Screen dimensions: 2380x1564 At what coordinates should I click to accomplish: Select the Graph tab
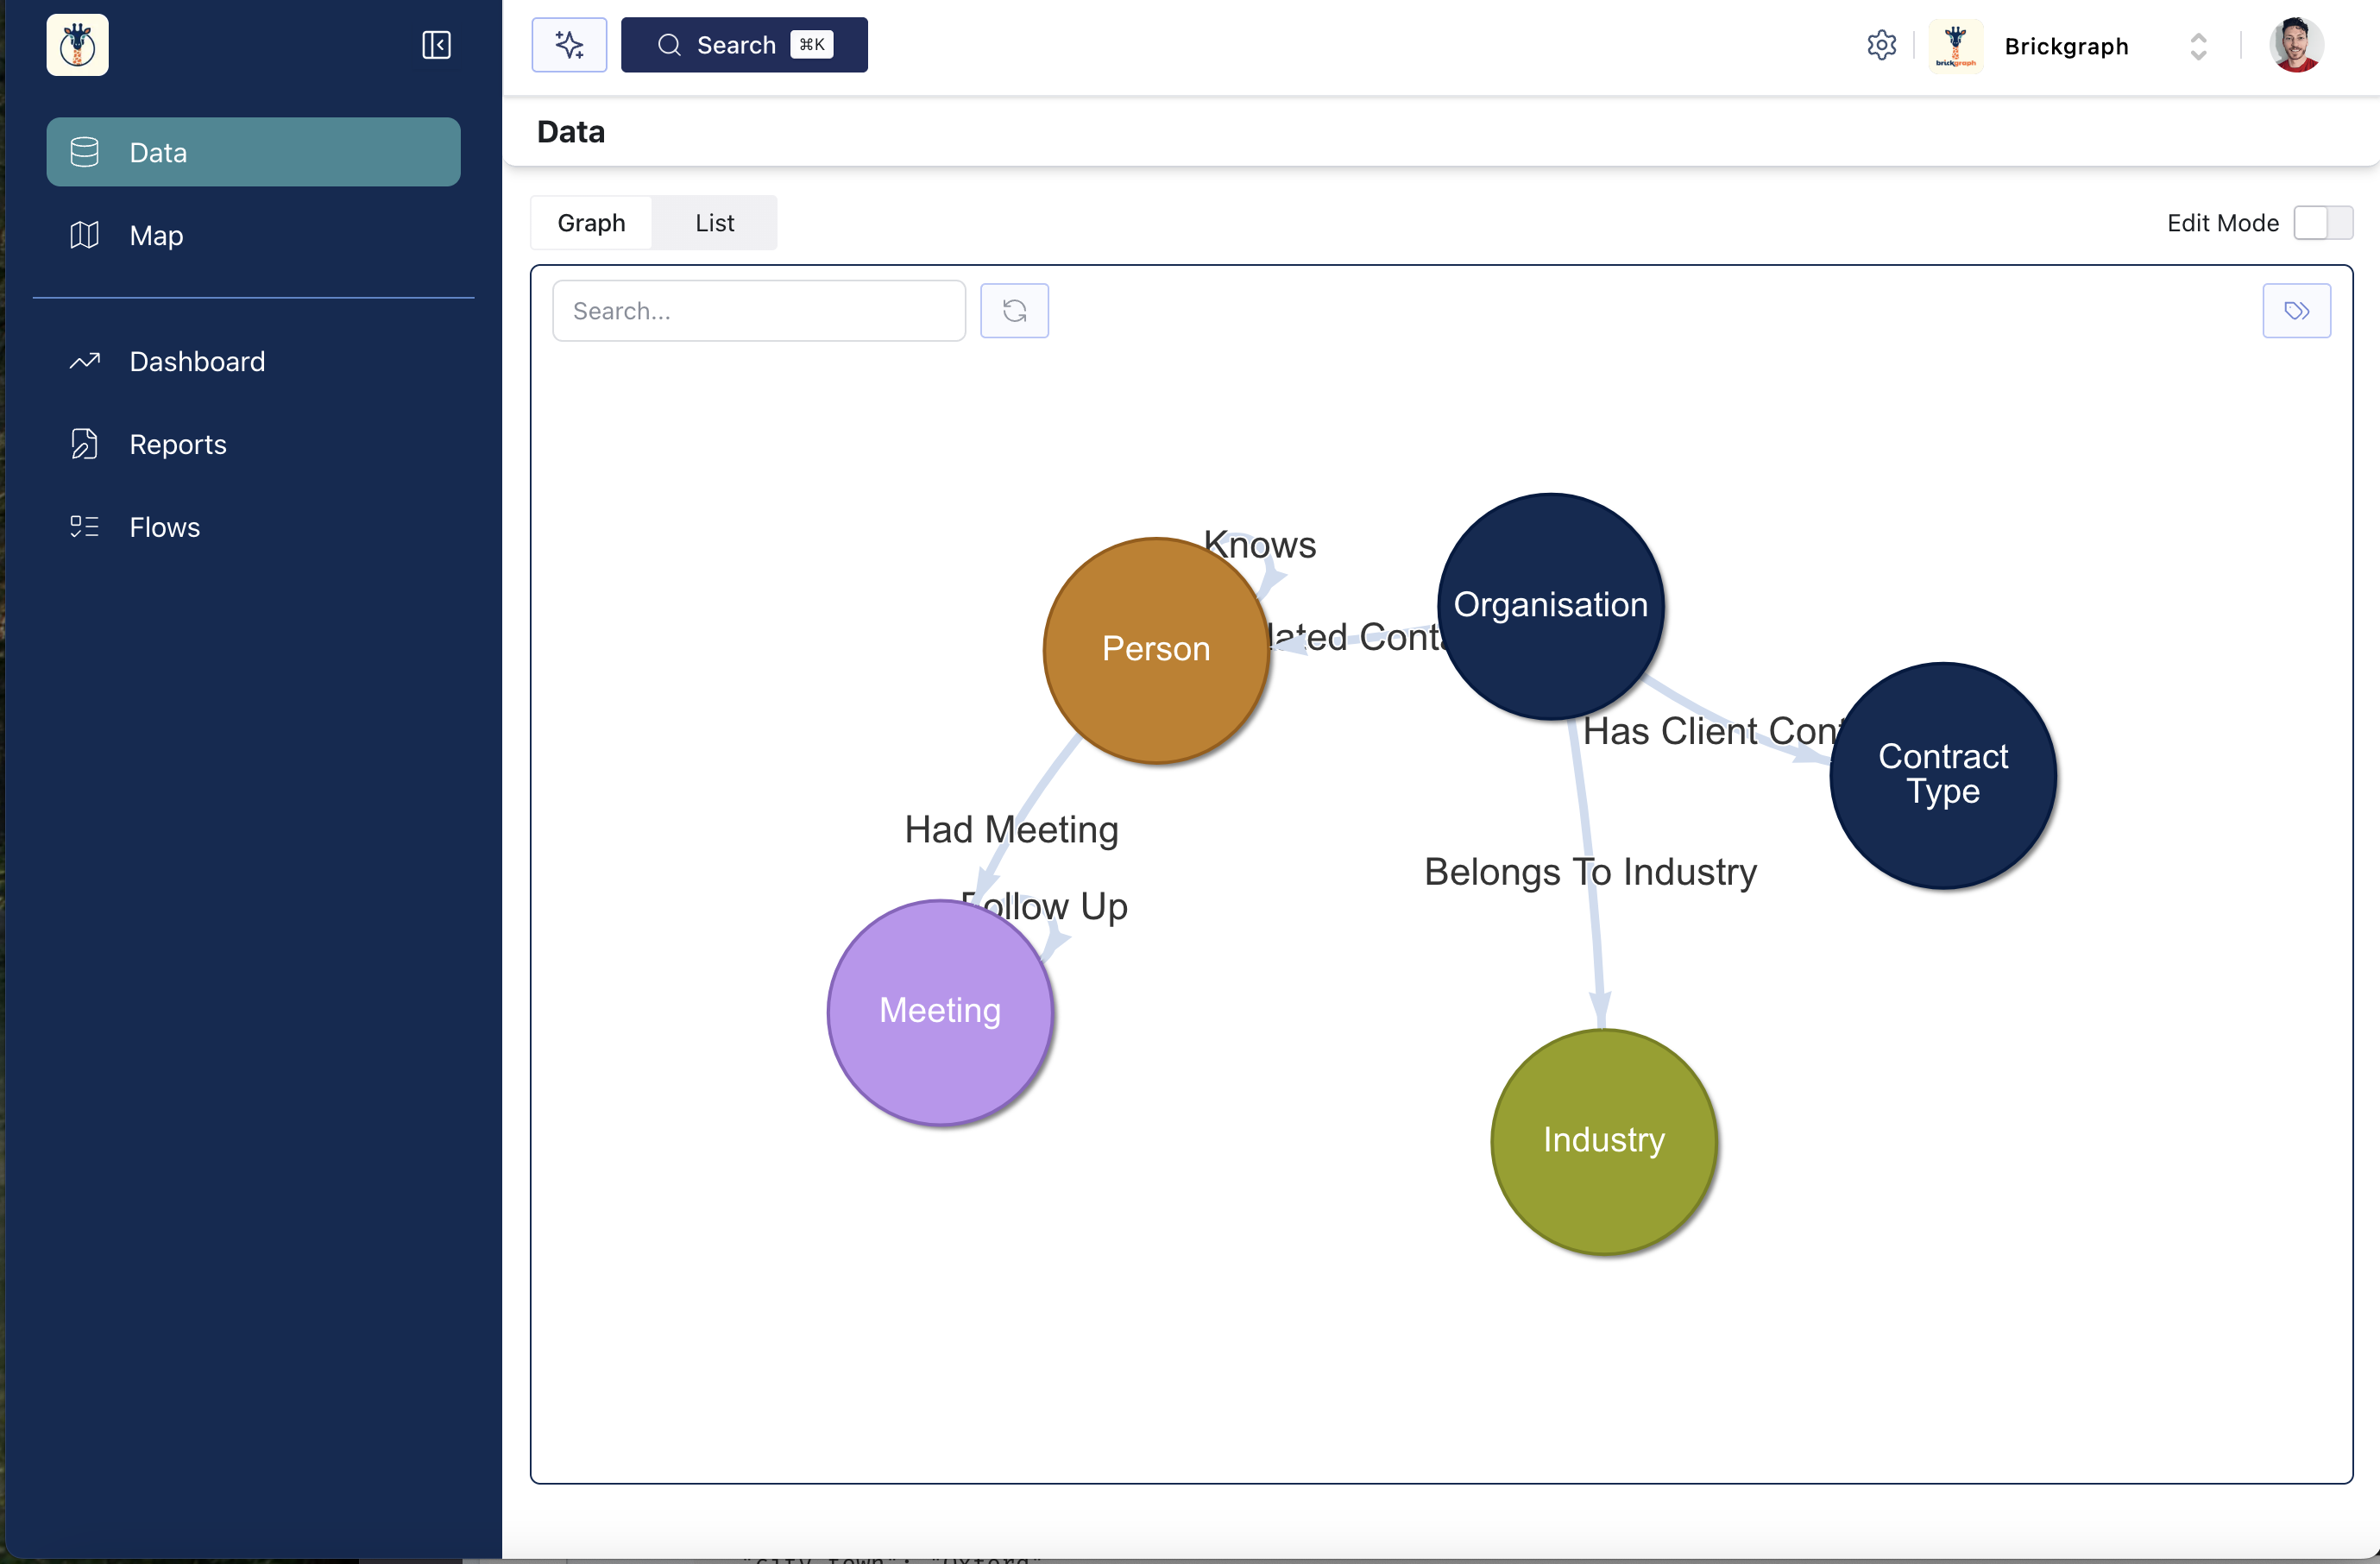(x=591, y=223)
